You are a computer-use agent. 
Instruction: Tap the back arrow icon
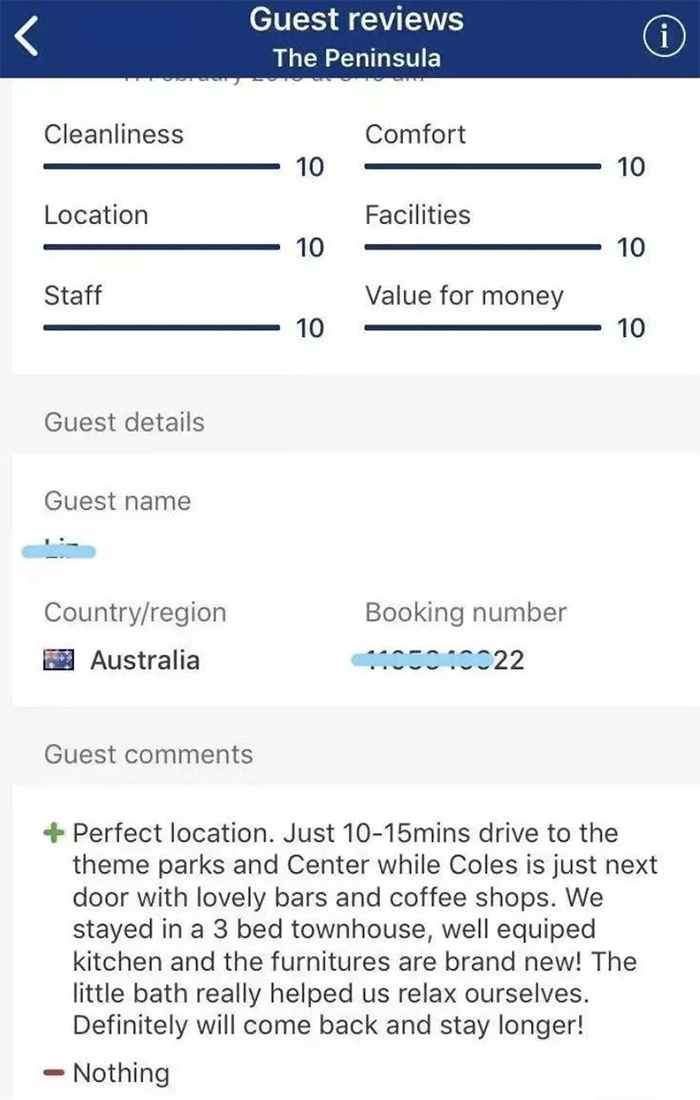[27, 36]
